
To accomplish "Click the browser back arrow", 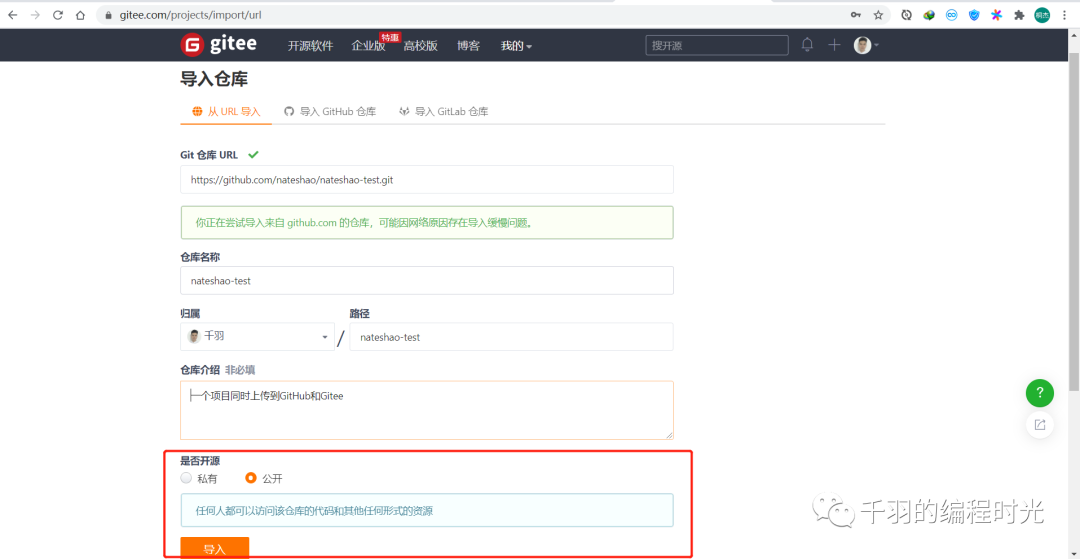I will [12, 14].
